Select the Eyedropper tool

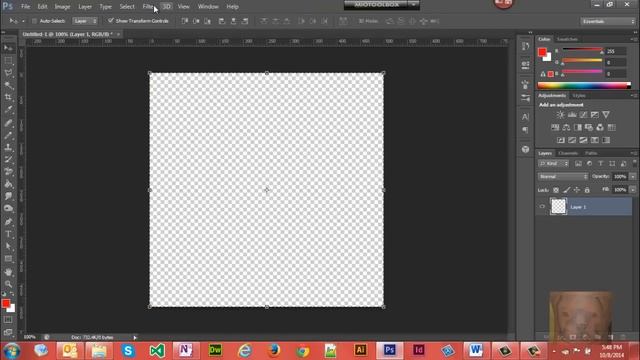tap(8, 109)
